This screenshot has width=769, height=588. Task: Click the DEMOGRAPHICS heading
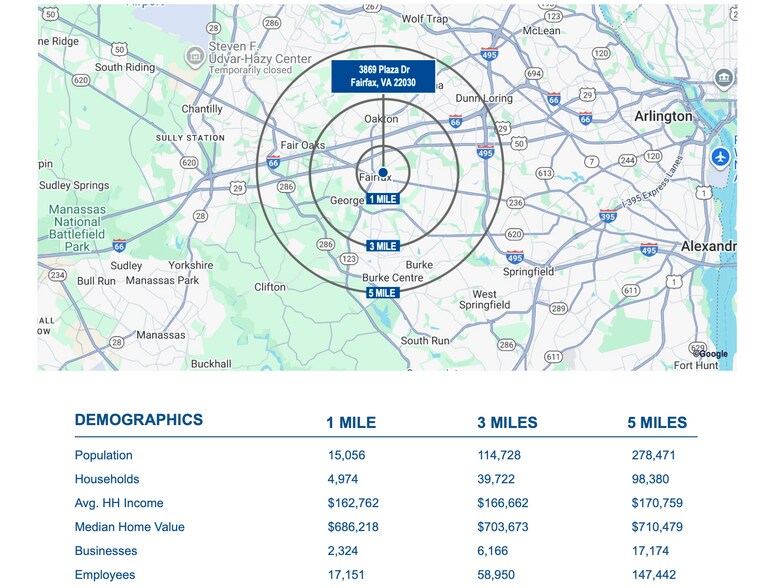pos(138,420)
